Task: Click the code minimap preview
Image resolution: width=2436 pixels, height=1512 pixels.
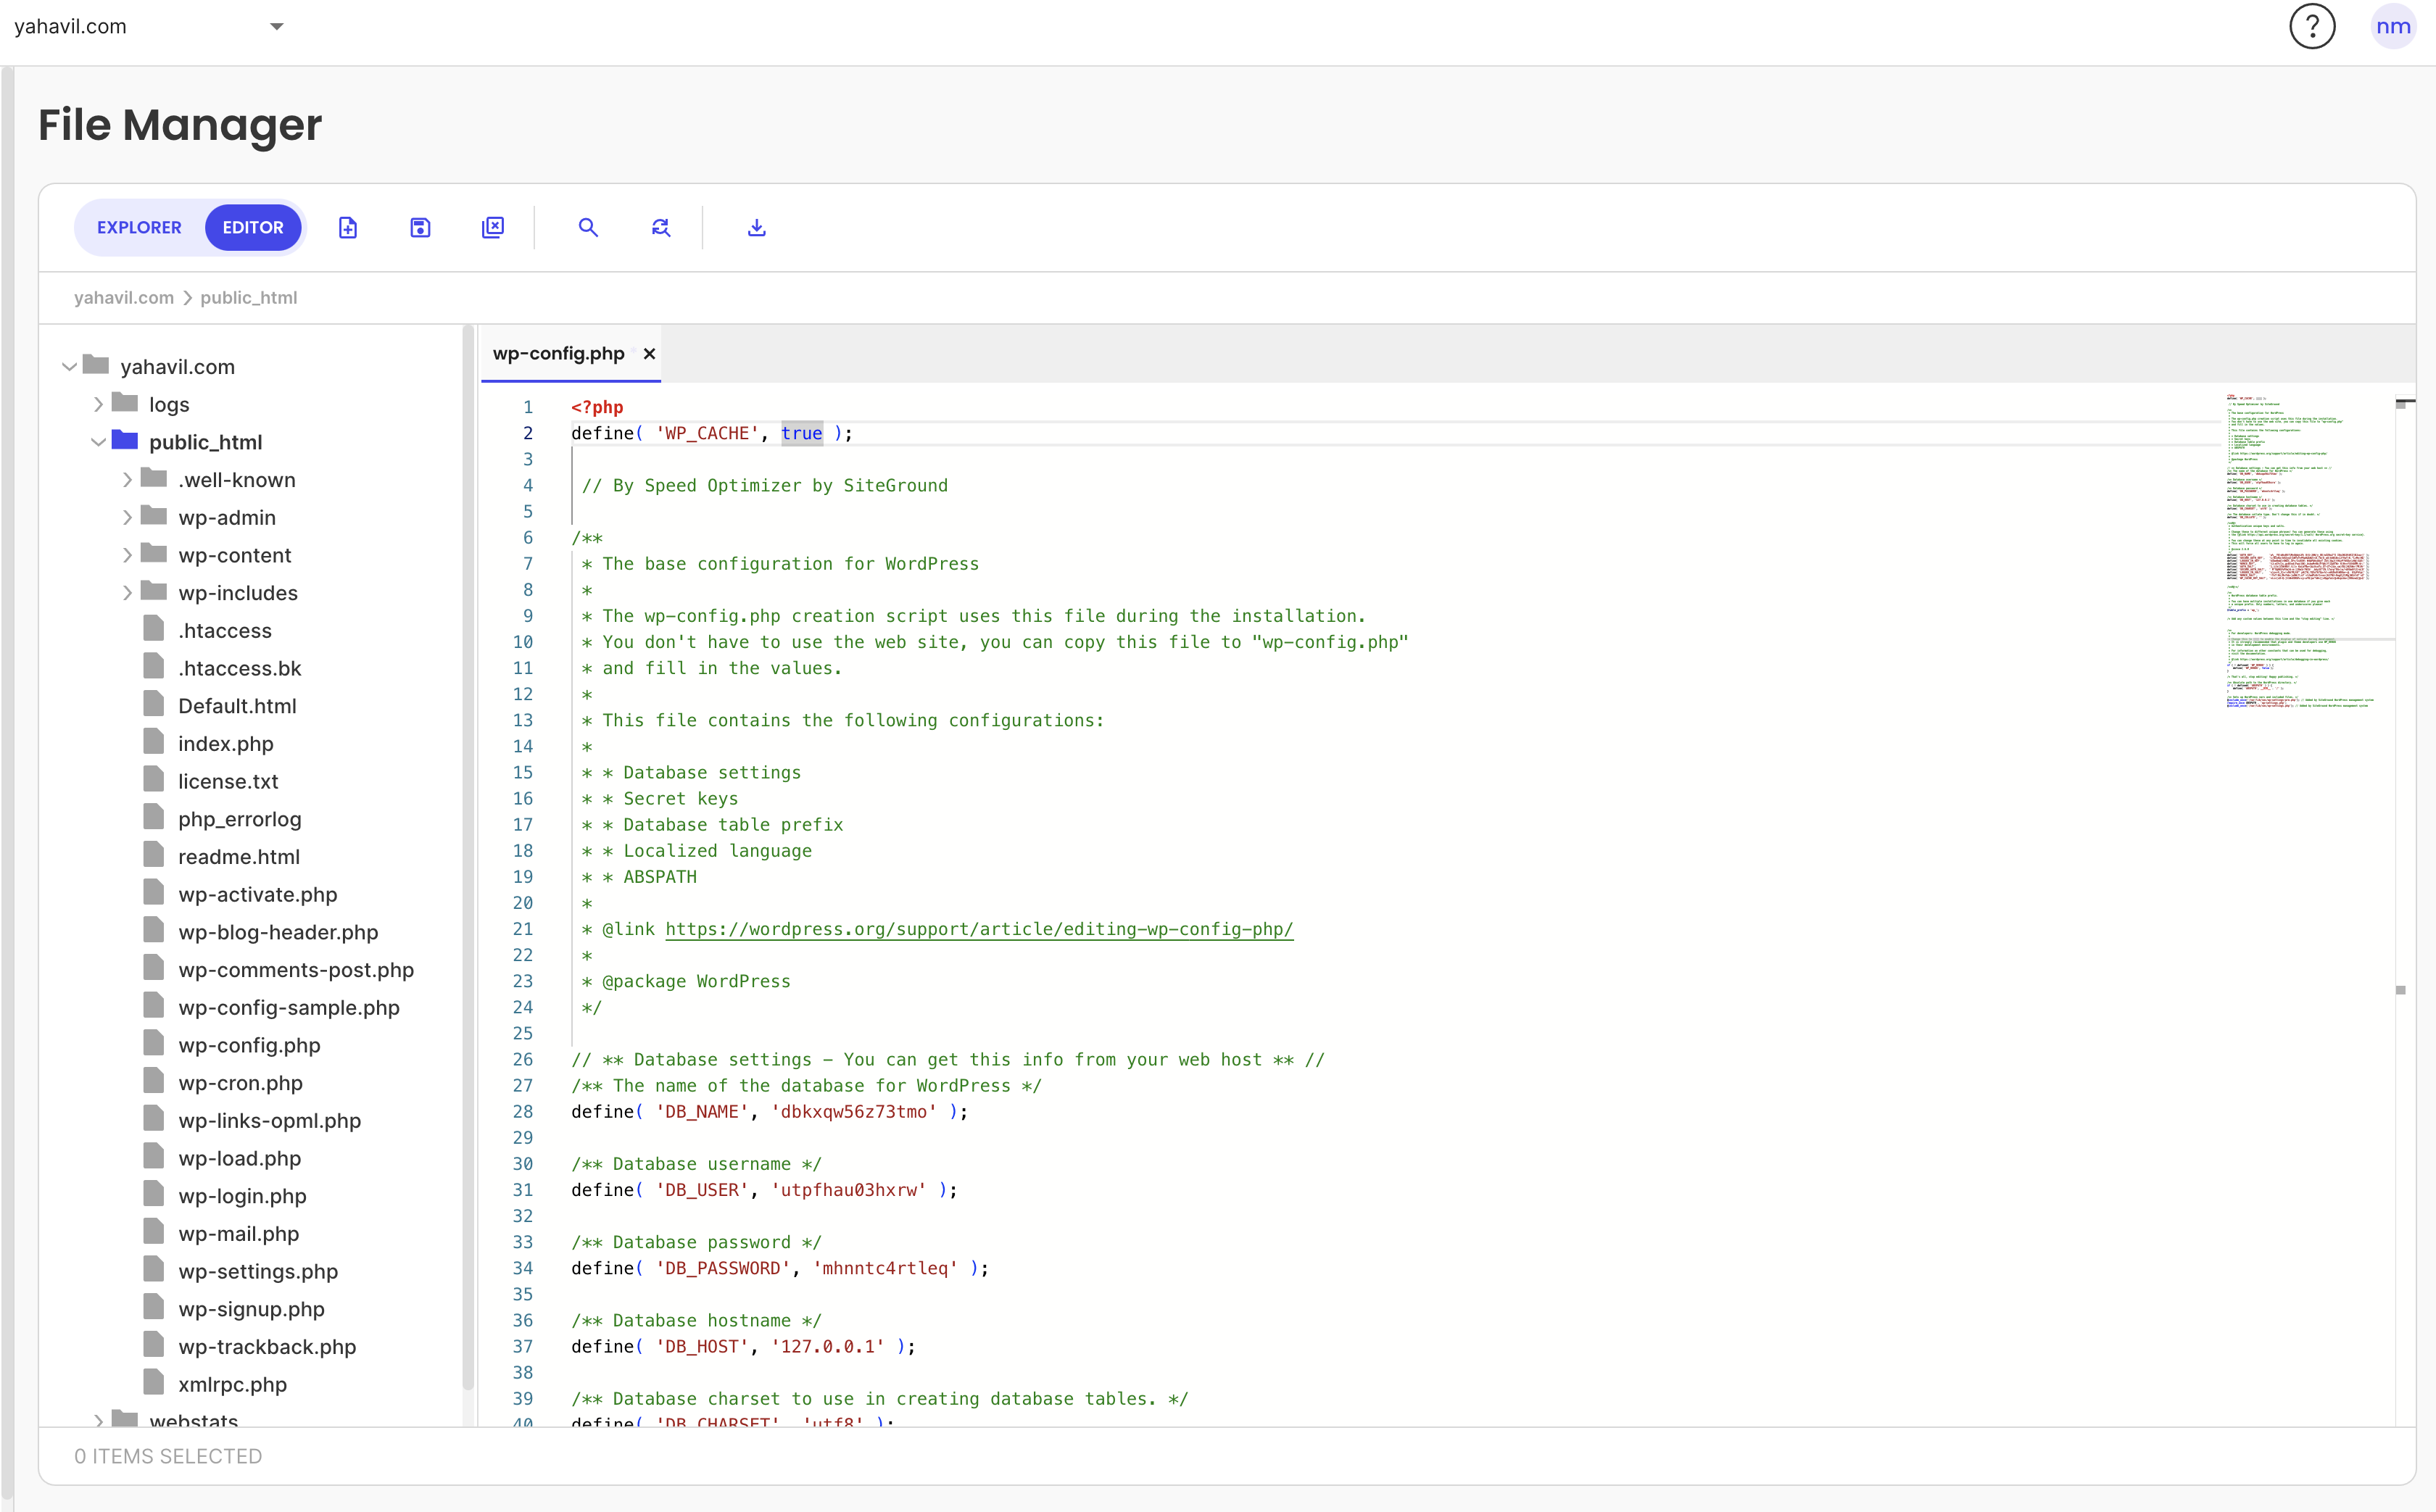Action: click(2300, 550)
